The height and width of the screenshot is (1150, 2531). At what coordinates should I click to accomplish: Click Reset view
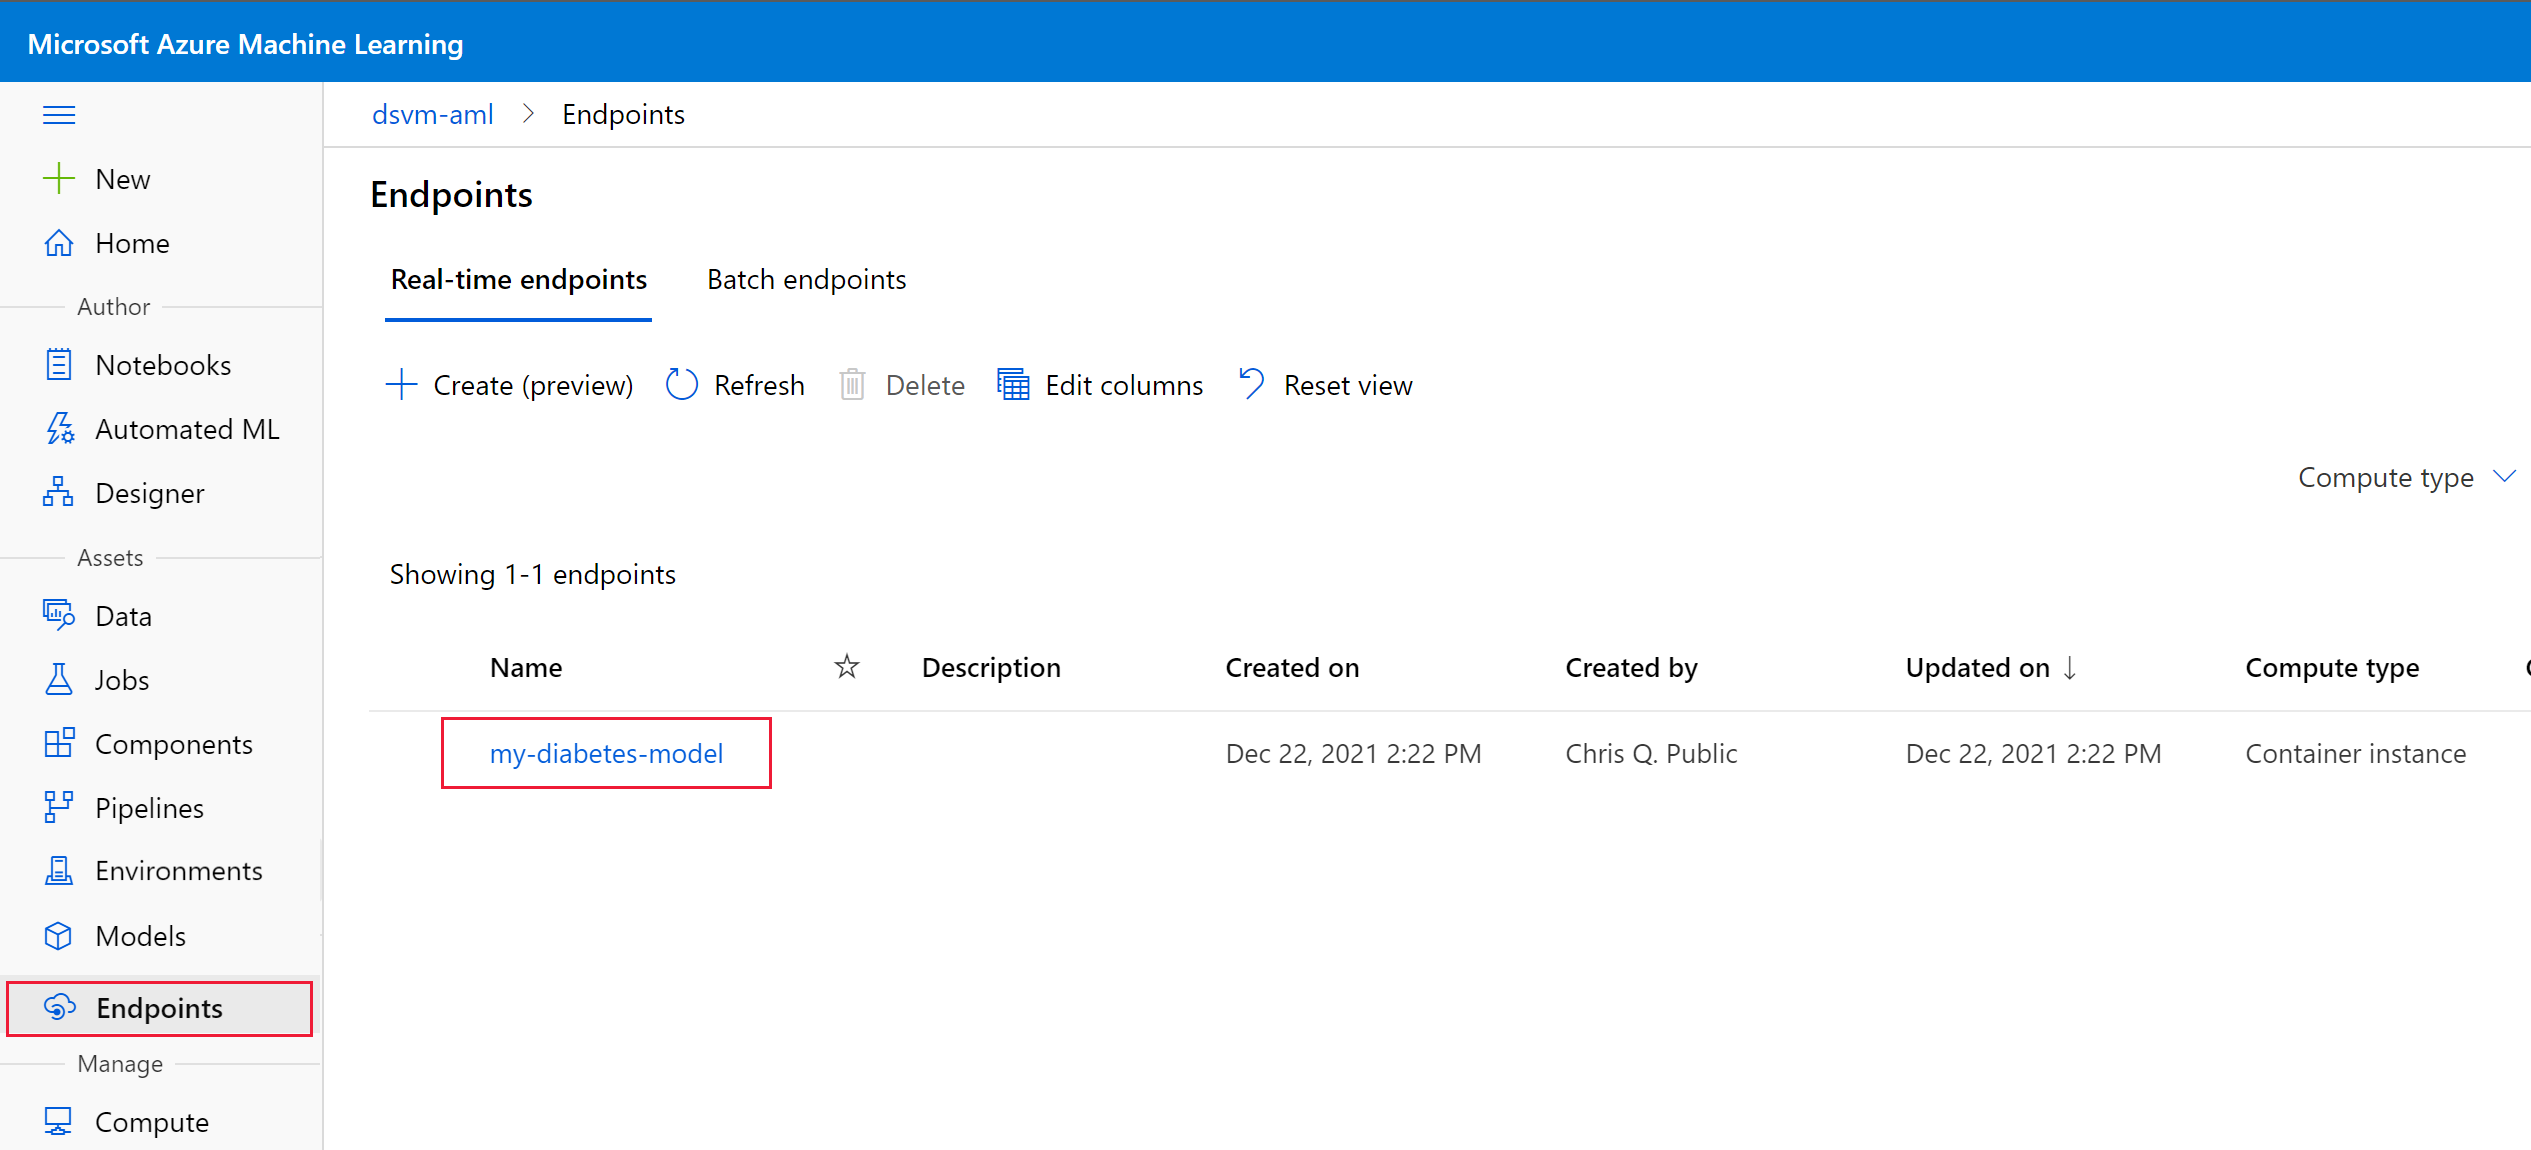coord(1326,385)
